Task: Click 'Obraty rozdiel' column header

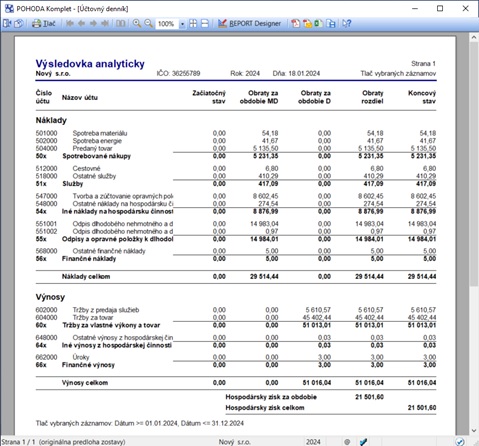Action: [x=372, y=97]
